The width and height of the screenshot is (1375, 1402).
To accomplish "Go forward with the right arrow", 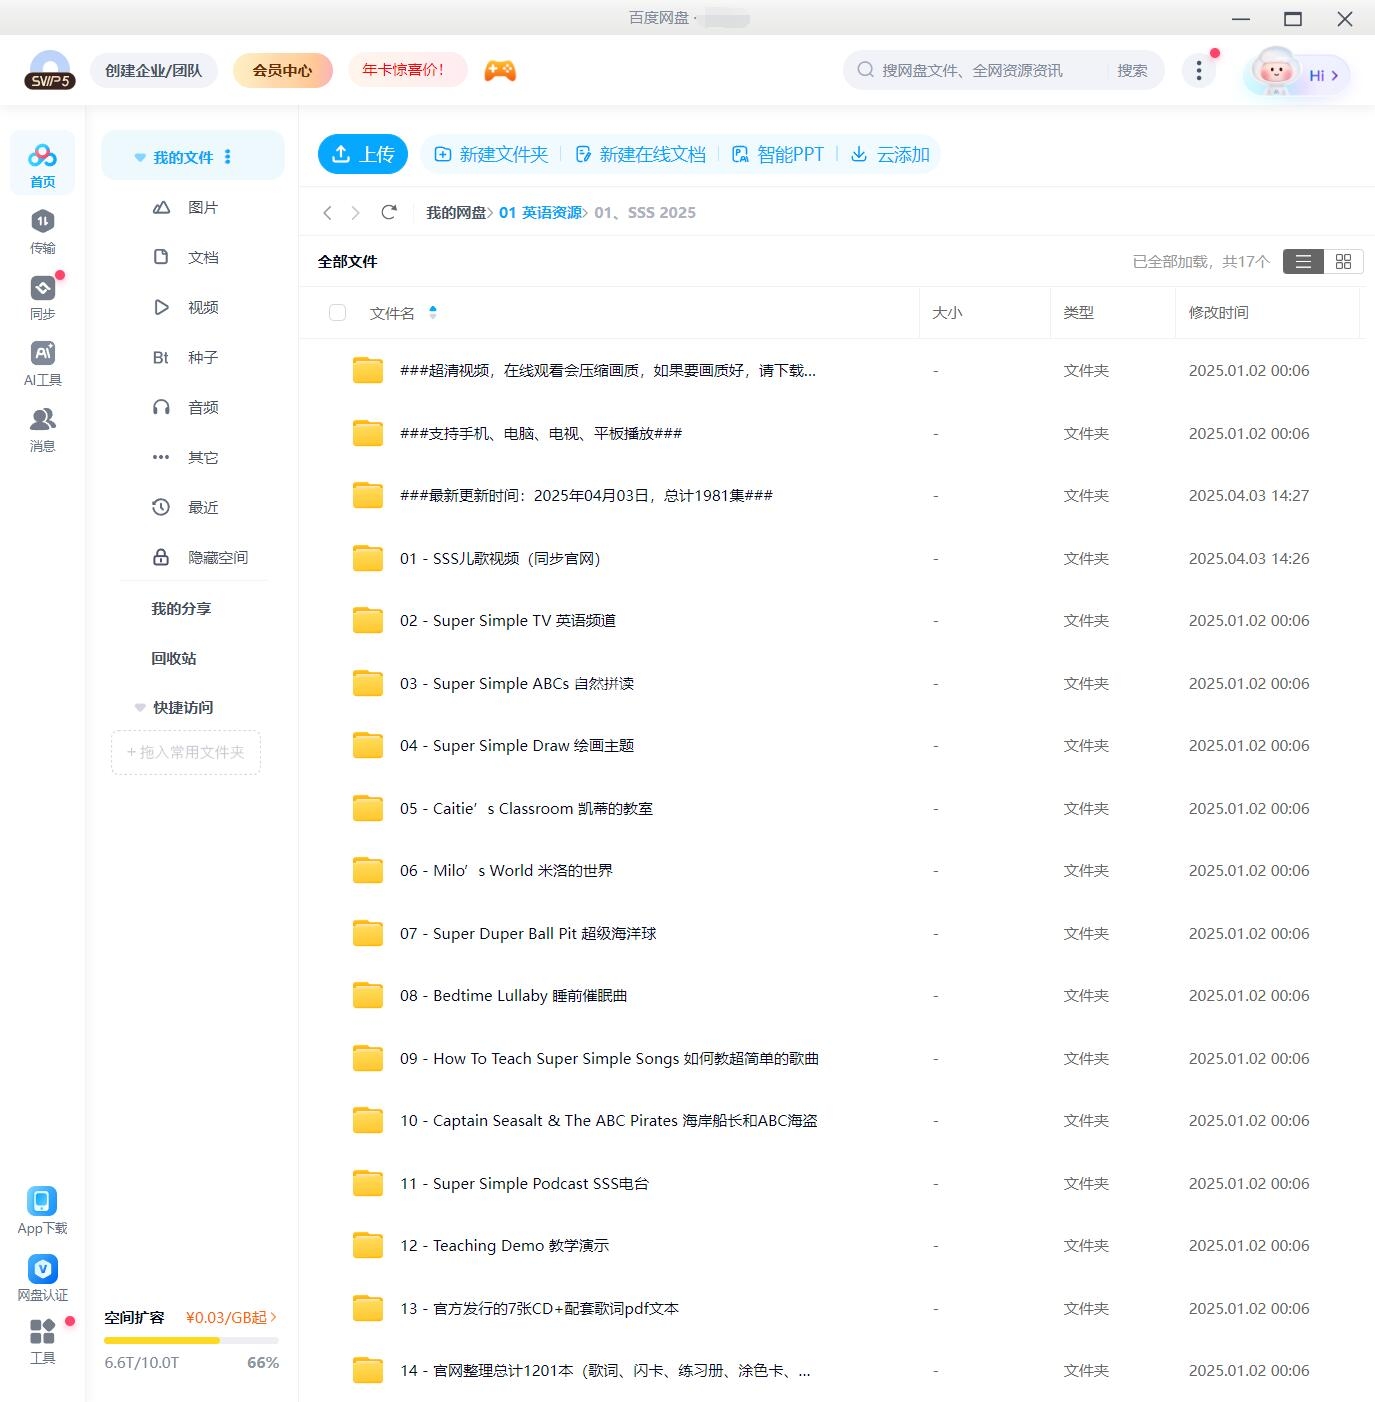I will coord(355,212).
